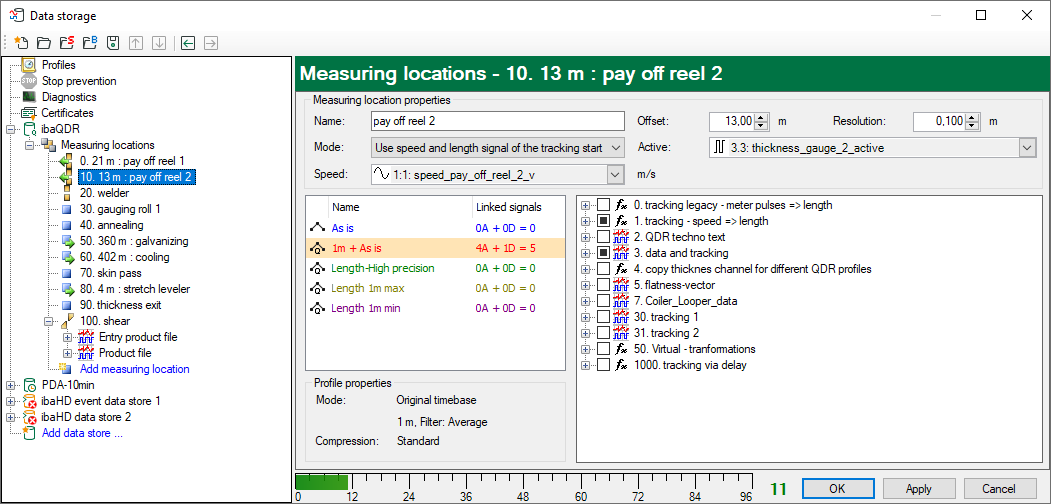The image size is (1051, 504).
Task: Click the move down arrow toolbar icon
Action: (x=159, y=44)
